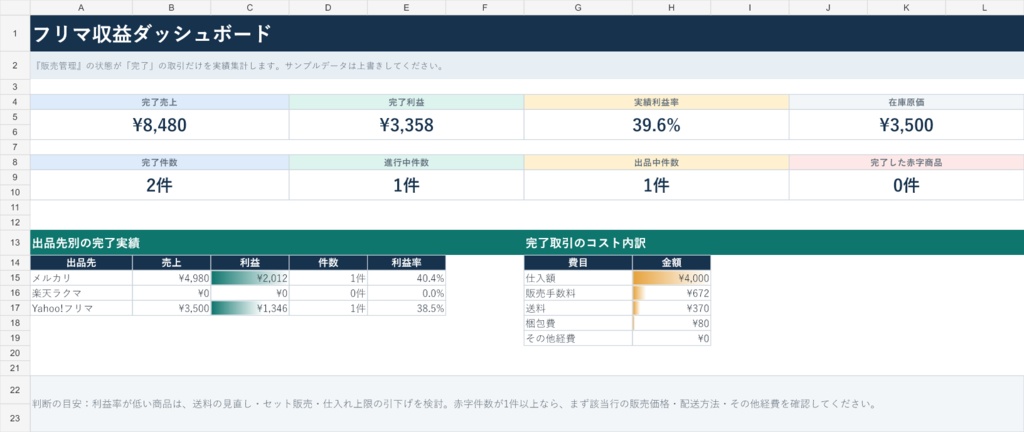Image resolution: width=1024 pixels, height=432 pixels.
Task: Click the 金額 table header
Action: click(671, 262)
